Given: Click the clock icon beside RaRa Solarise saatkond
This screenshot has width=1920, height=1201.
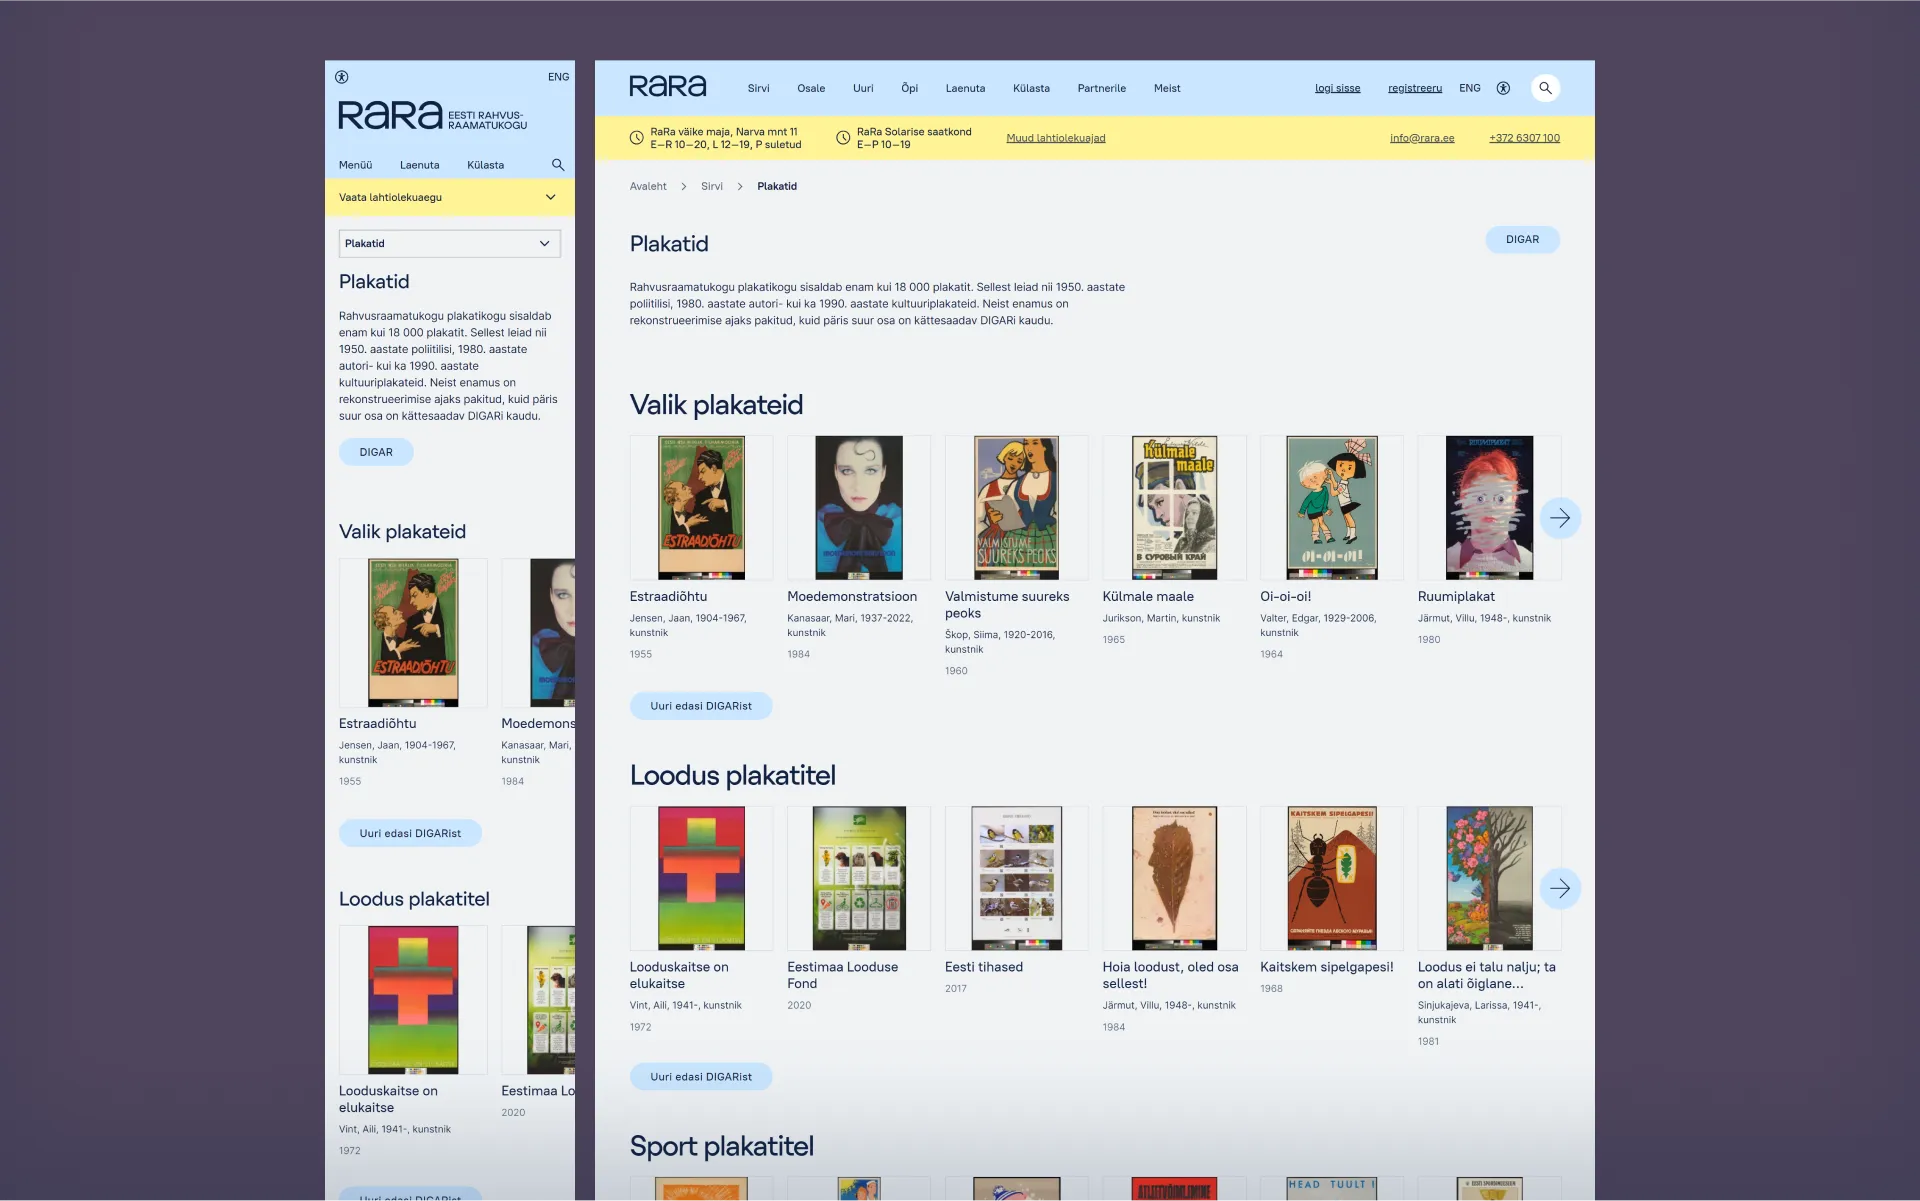Looking at the screenshot, I should tap(843, 137).
